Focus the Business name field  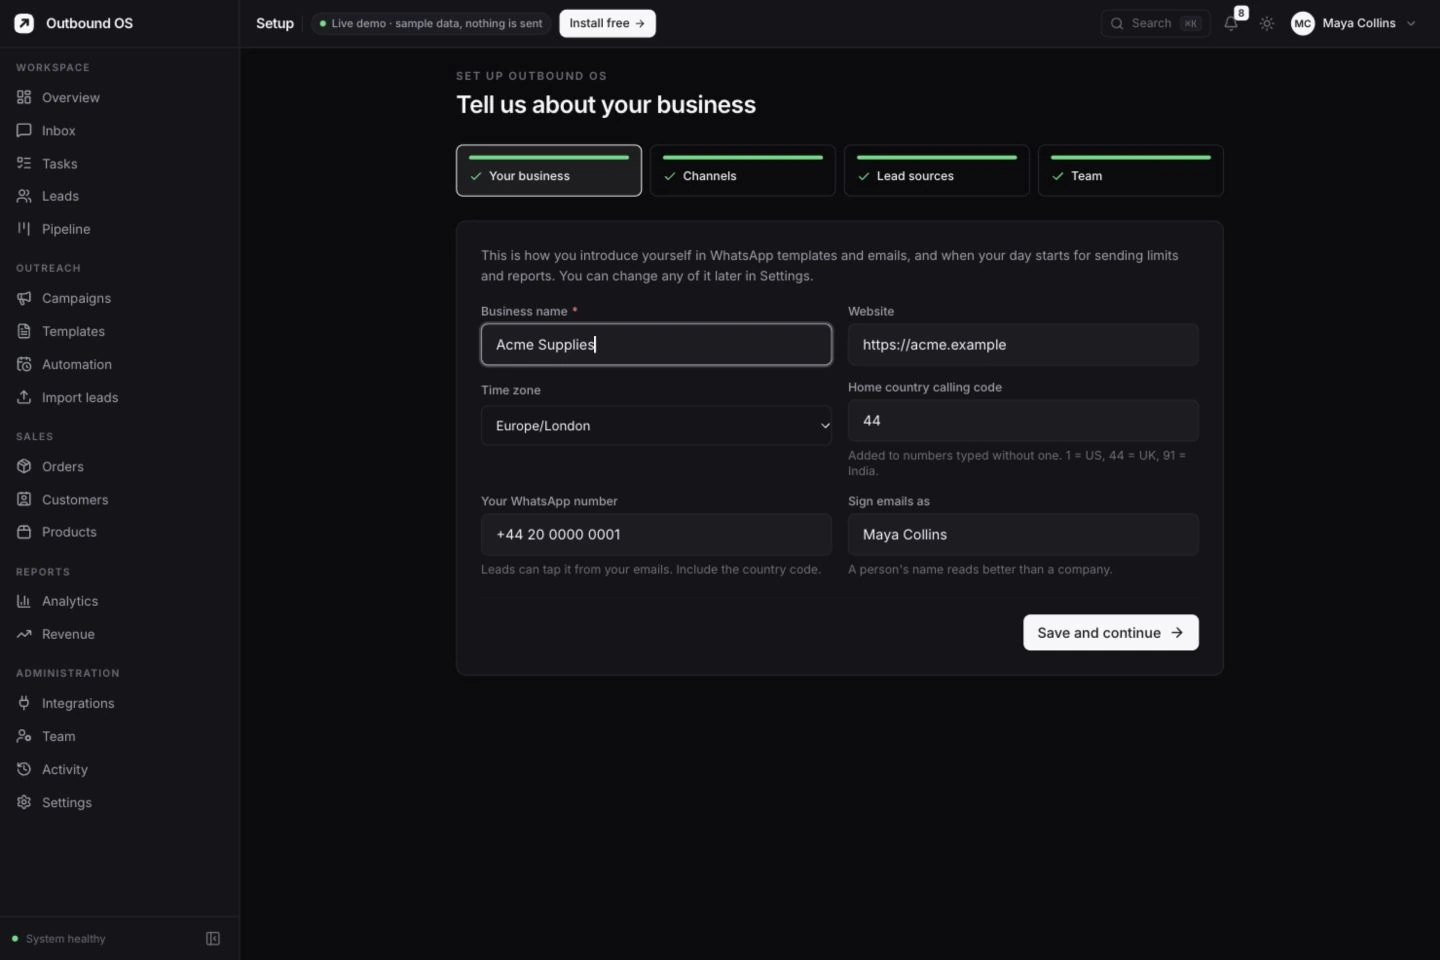coord(656,344)
